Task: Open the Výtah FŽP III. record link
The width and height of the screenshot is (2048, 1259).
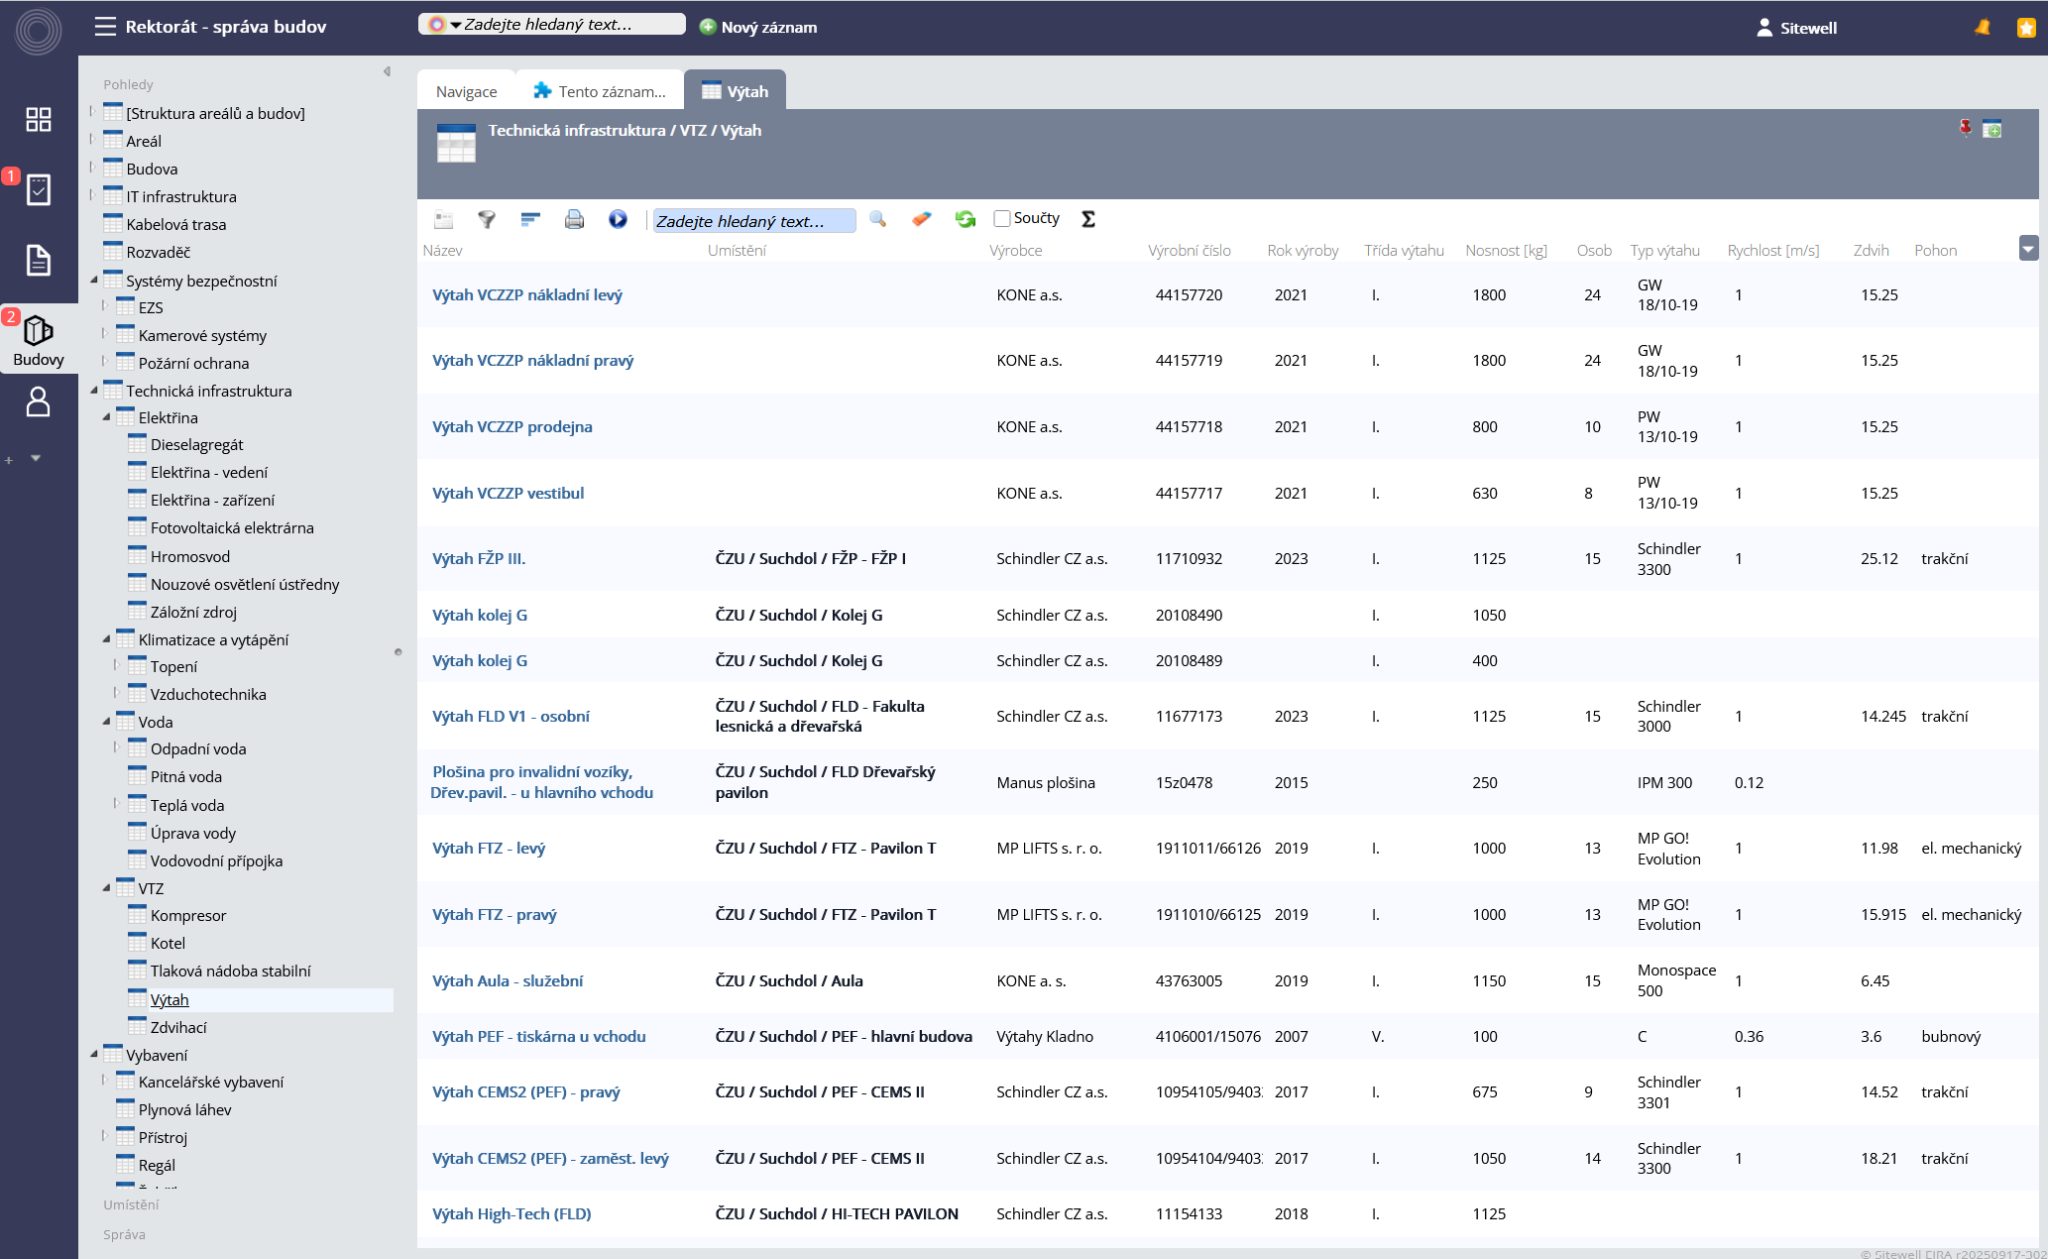Action: [478, 559]
